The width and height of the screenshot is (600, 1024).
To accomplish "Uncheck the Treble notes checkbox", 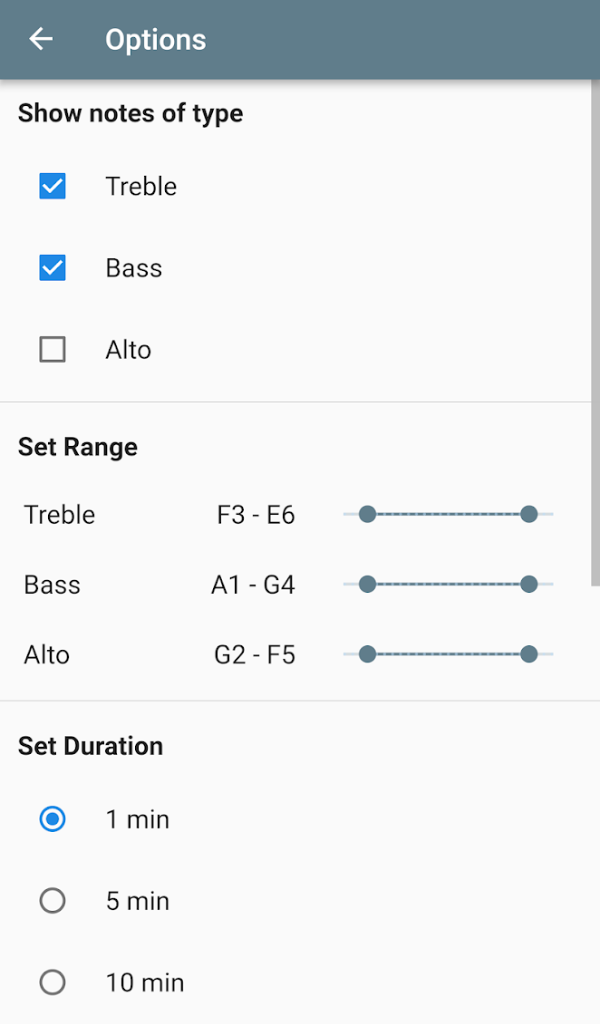I will 52,186.
